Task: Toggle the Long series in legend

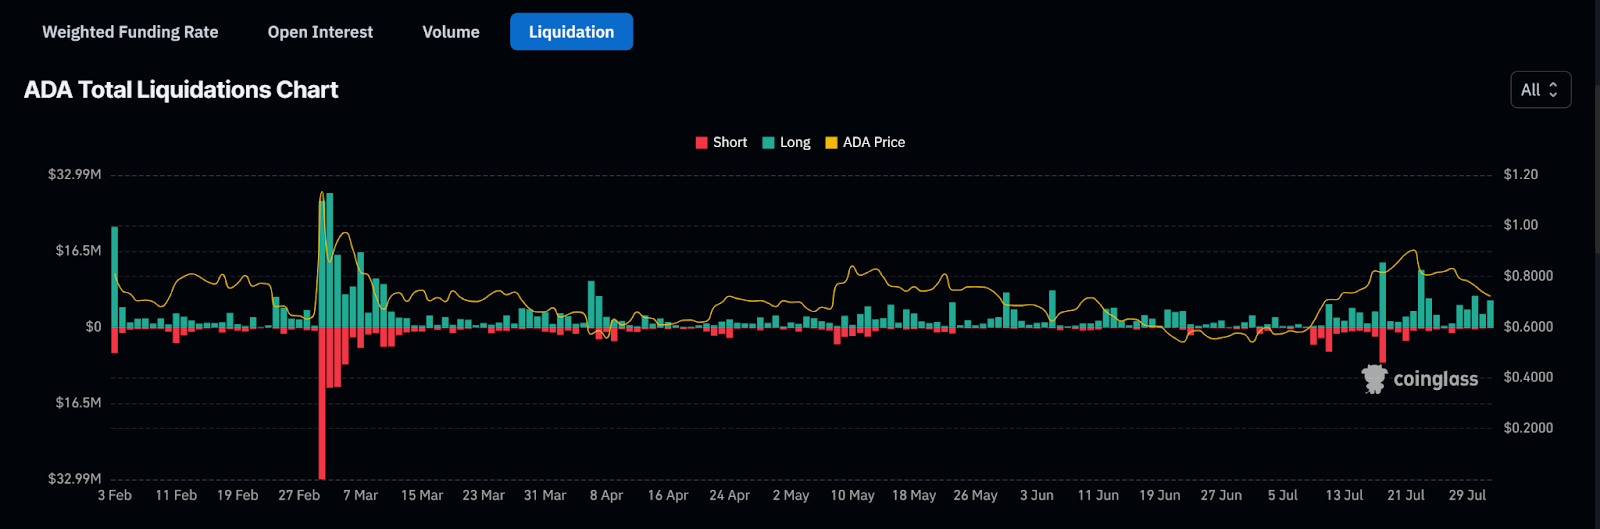Action: [x=786, y=142]
